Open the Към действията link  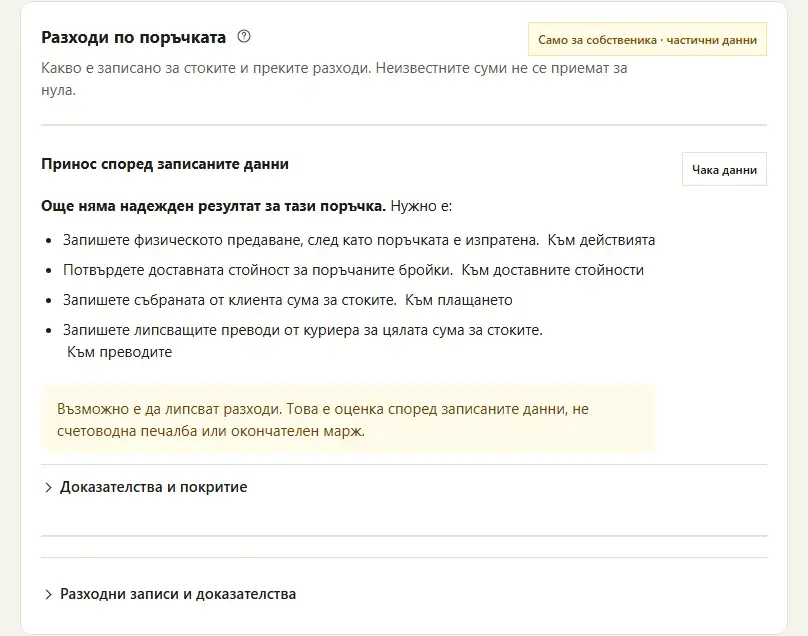point(601,240)
